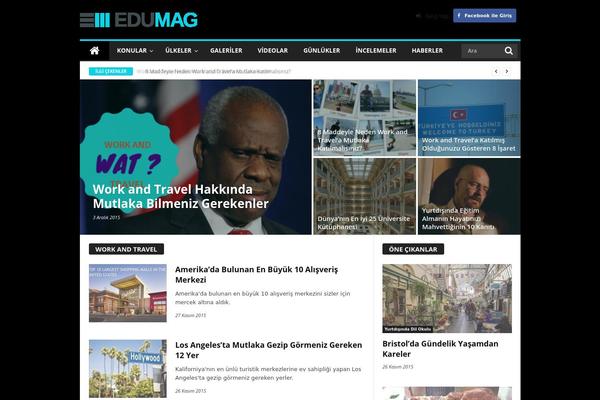Open the GÜNLÜKLER menu item

321,51
